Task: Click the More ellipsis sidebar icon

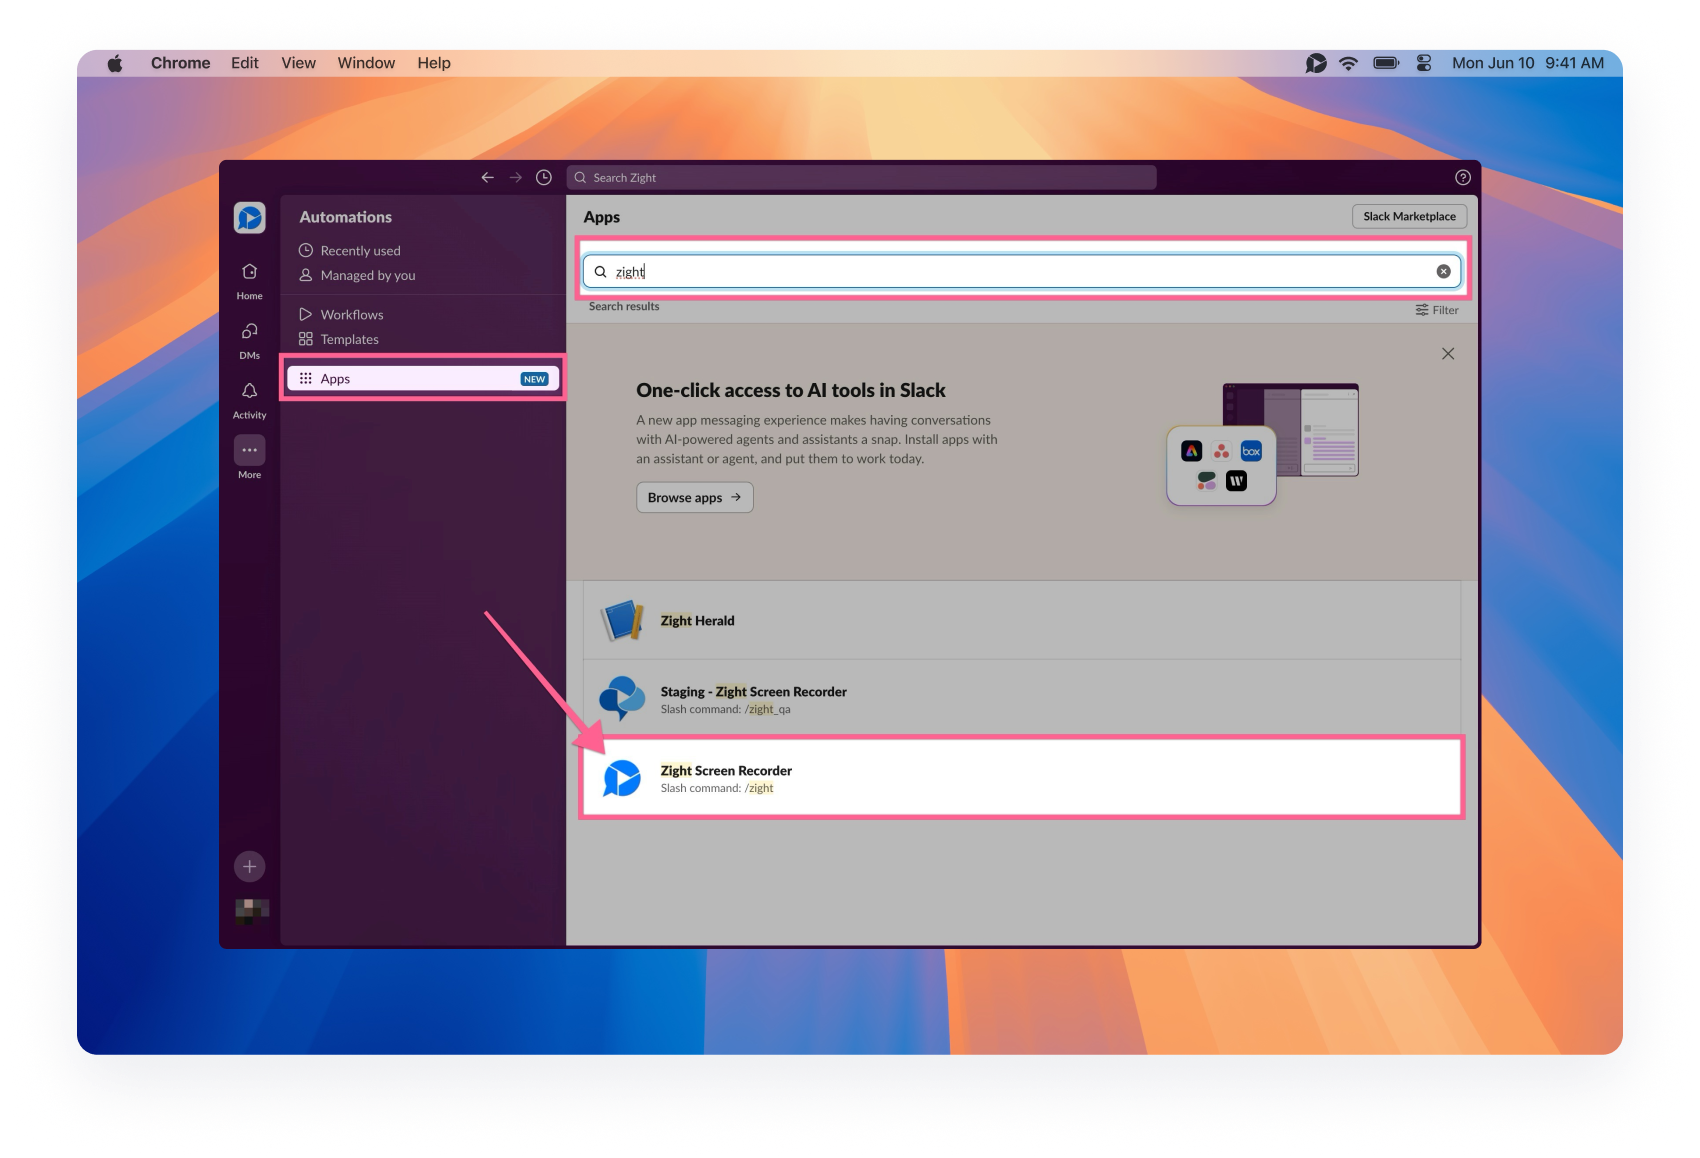Action: point(249,451)
